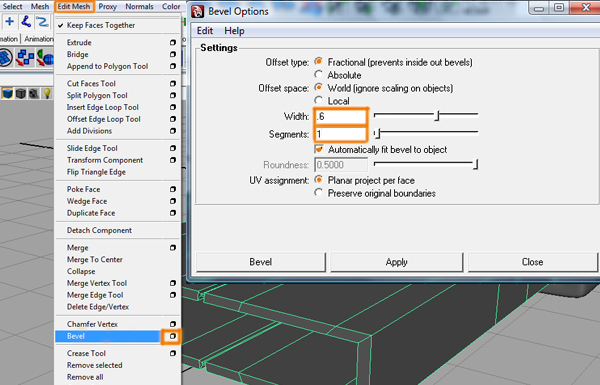Open the Color menu
The height and width of the screenshot is (385, 600).
[171, 7]
